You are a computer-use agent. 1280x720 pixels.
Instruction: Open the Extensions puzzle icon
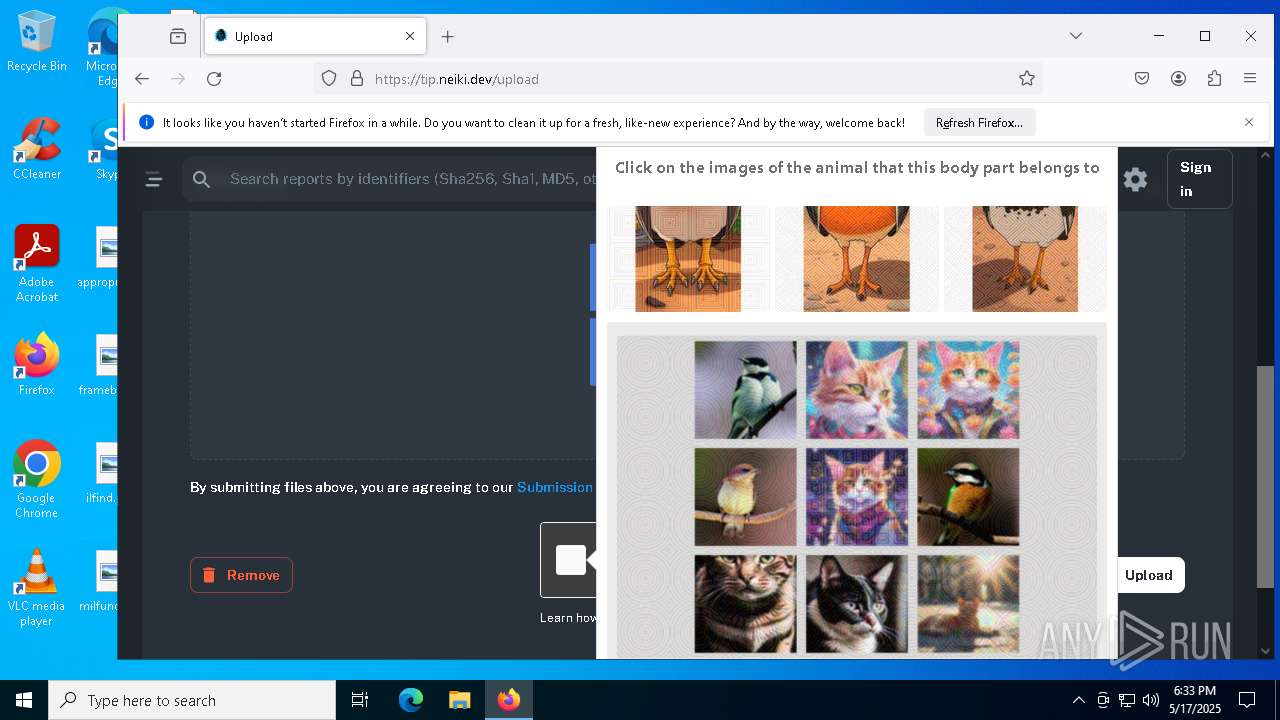pos(1214,79)
